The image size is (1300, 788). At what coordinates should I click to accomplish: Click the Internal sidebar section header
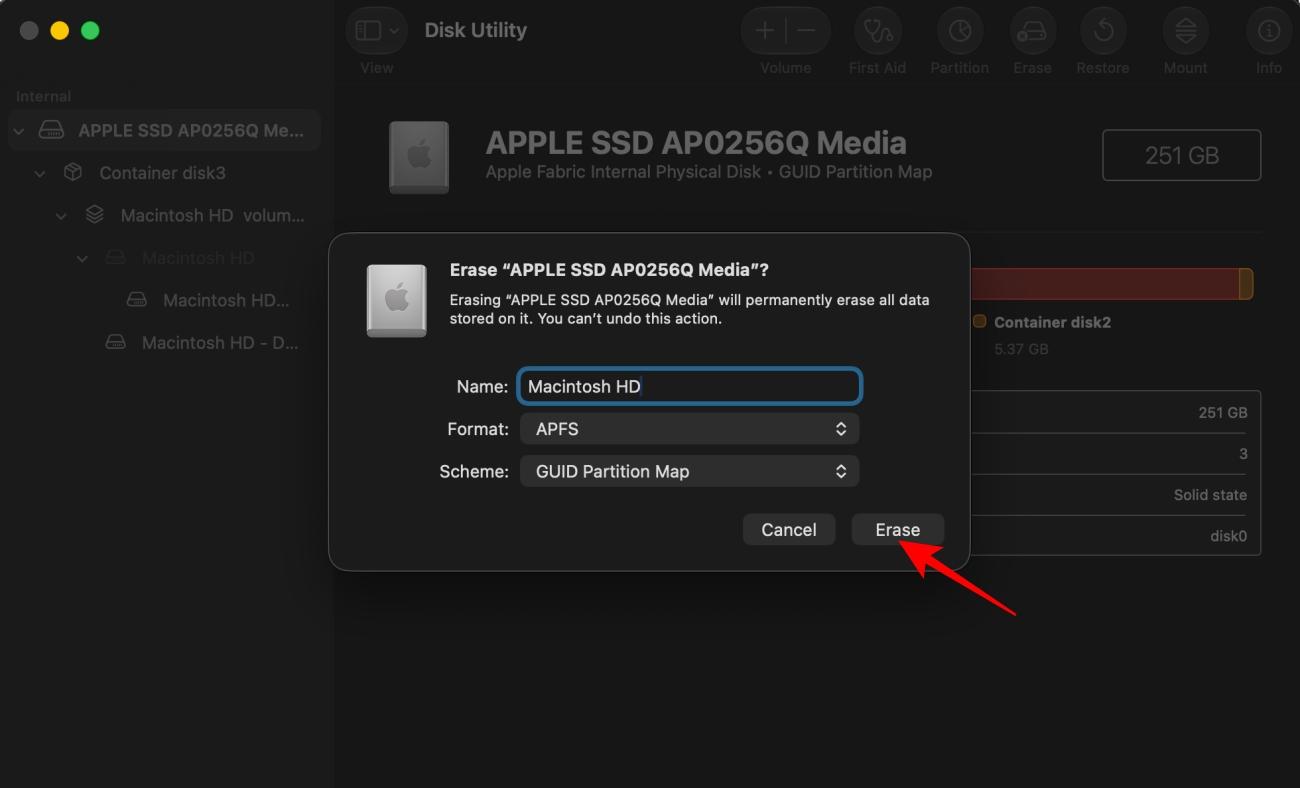point(43,97)
